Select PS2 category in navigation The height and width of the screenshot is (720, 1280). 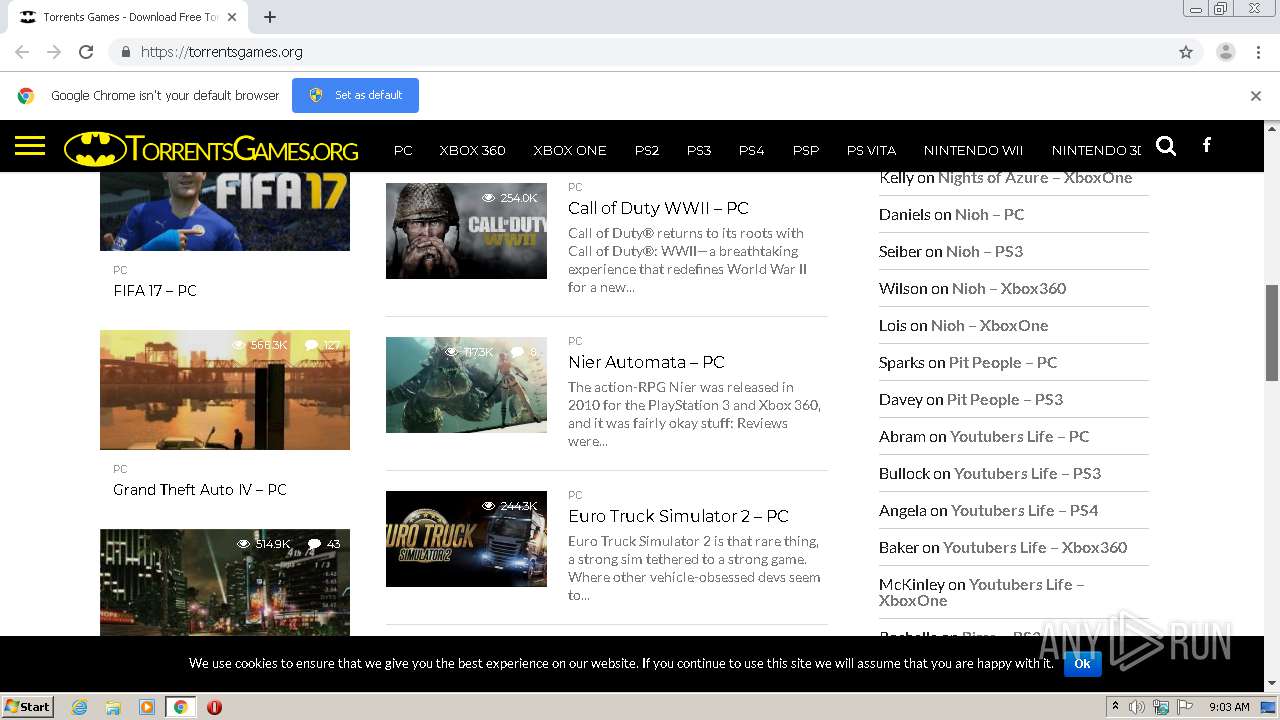[x=647, y=150]
